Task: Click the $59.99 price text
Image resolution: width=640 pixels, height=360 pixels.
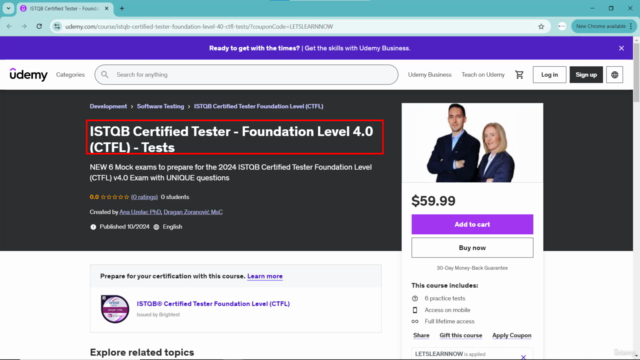Action: (x=433, y=201)
